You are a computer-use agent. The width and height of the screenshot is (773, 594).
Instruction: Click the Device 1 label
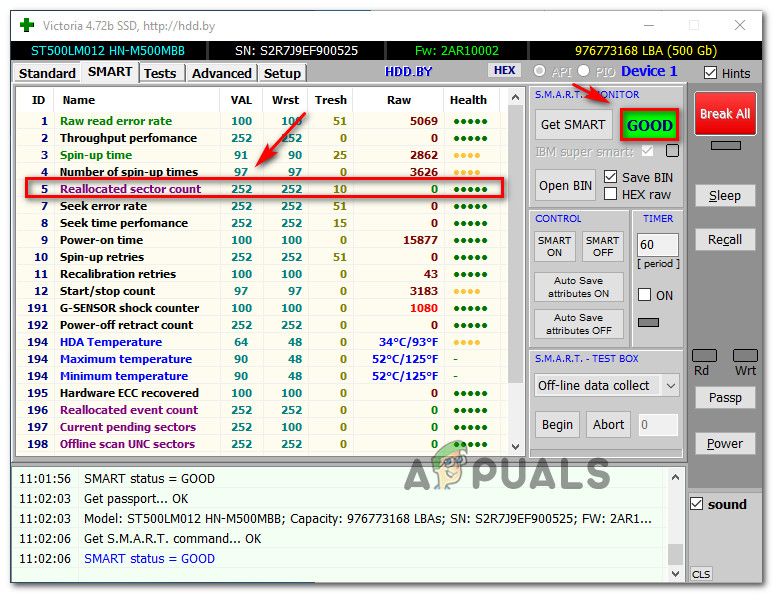(x=649, y=71)
